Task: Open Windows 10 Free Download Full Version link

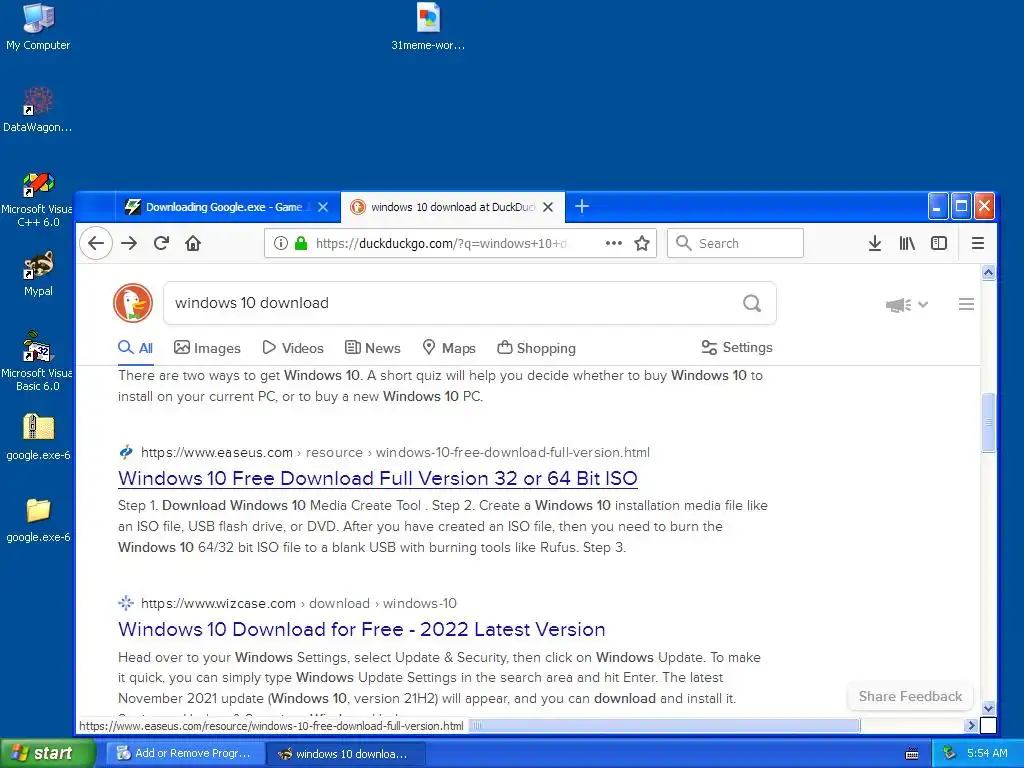Action: tap(377, 478)
